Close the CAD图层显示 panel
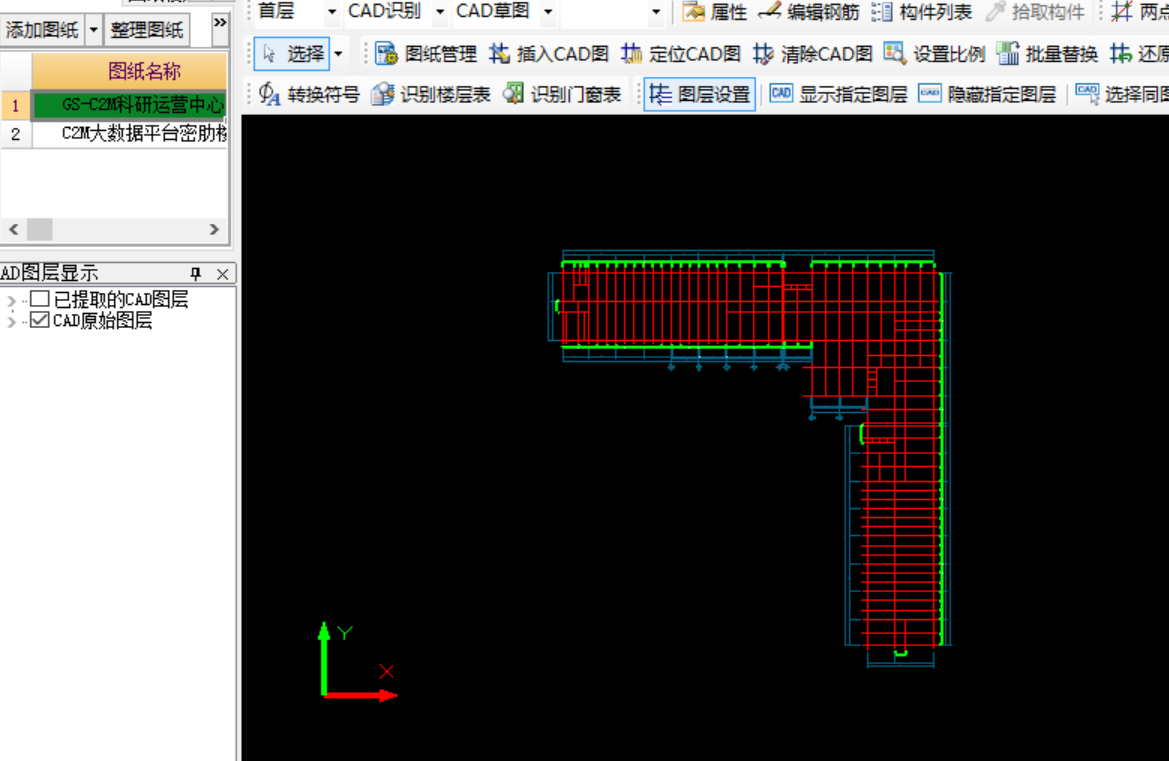1169x761 pixels. click(222, 274)
